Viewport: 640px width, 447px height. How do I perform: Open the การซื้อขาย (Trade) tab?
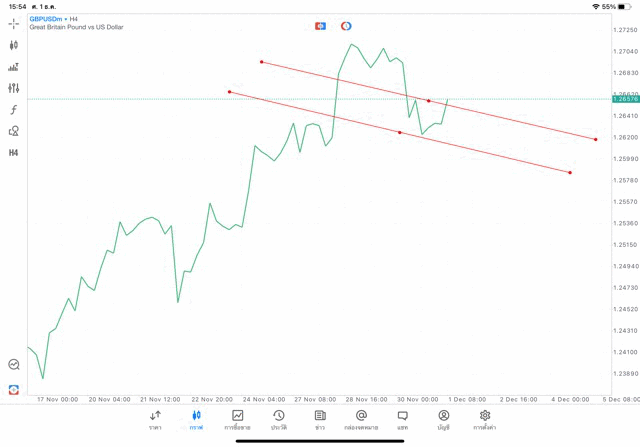pyautogui.click(x=238, y=420)
